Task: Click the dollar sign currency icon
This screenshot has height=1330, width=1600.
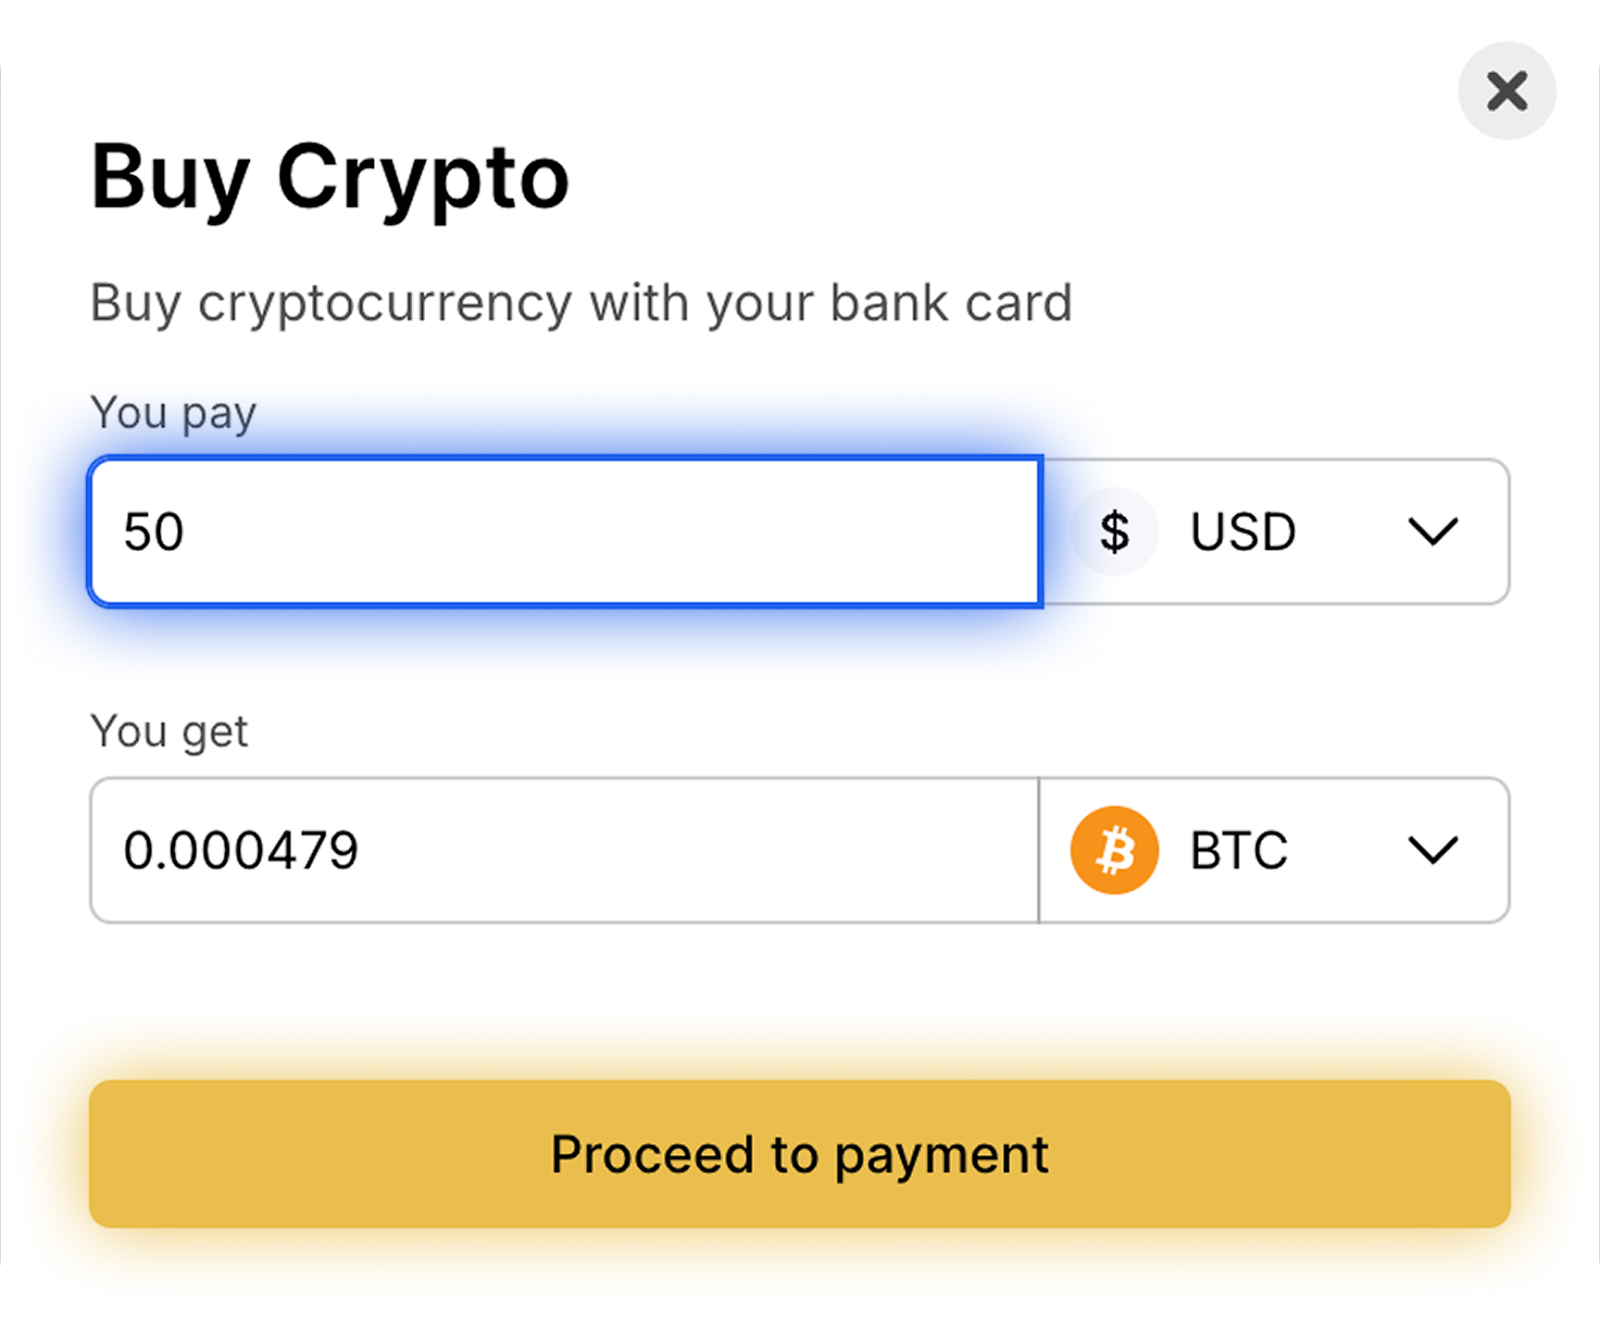Action: tap(1114, 531)
